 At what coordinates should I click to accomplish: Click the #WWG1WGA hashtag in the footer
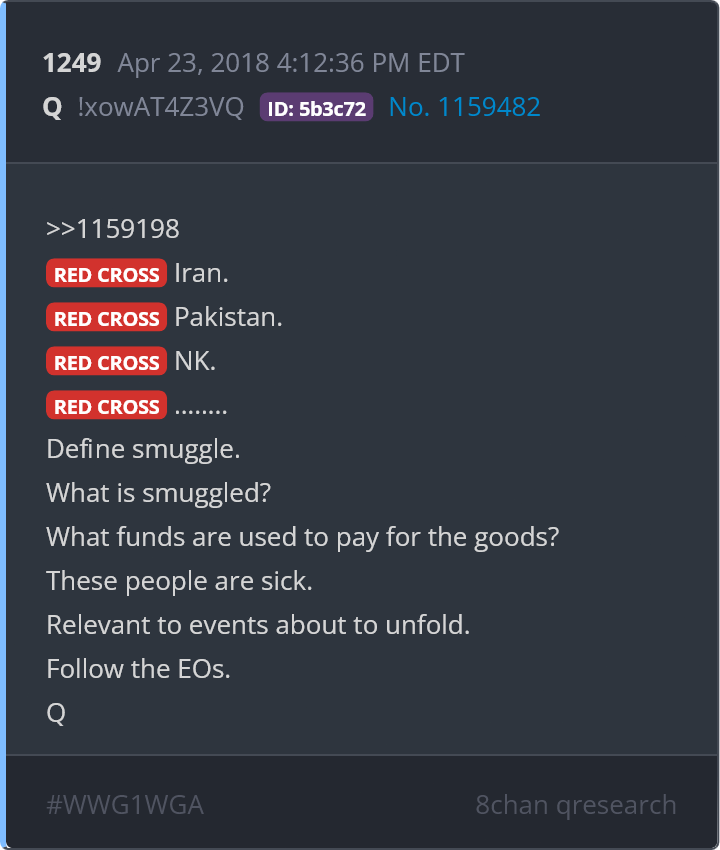click(125, 805)
